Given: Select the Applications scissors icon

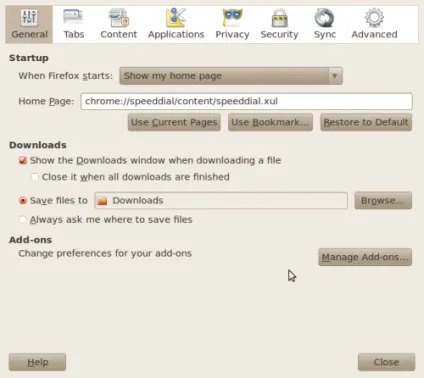Looking at the screenshot, I should point(176,17).
